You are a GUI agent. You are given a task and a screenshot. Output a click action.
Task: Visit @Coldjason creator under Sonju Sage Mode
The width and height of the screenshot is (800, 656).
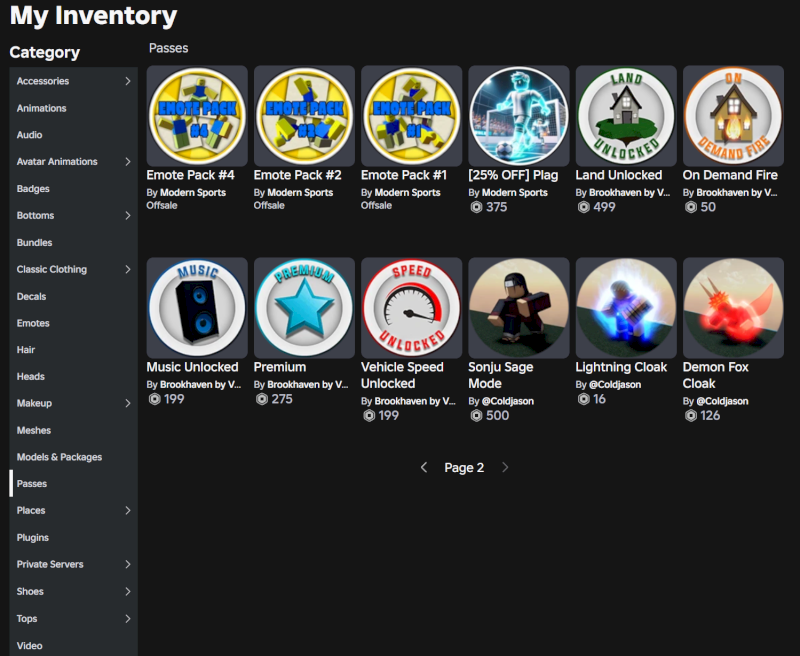(508, 401)
